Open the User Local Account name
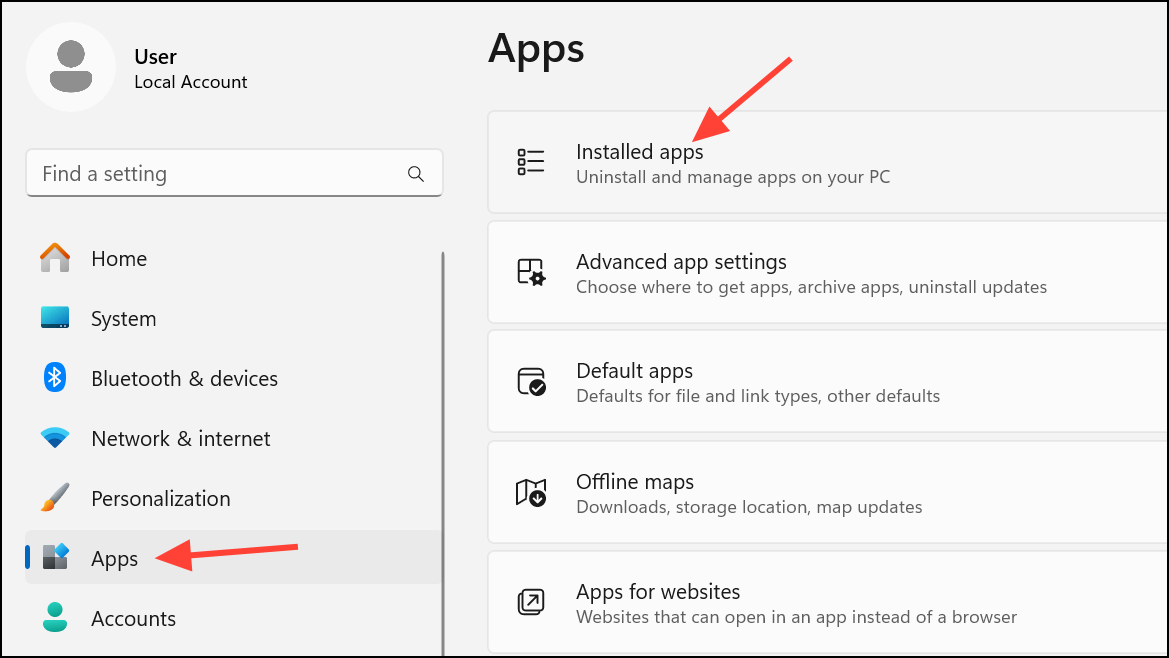The height and width of the screenshot is (658, 1169). pyautogui.click(x=190, y=69)
